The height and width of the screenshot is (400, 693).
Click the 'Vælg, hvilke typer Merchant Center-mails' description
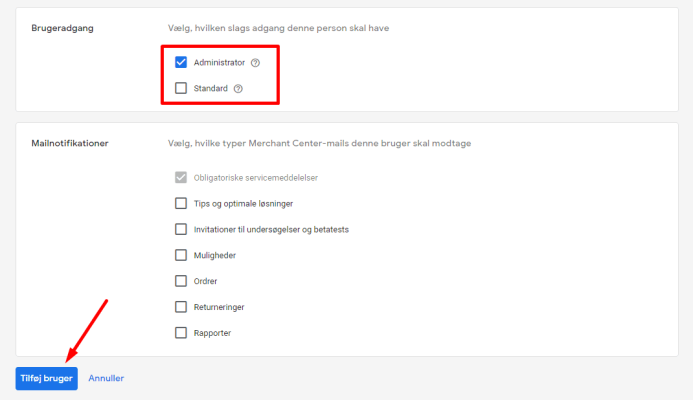point(319,143)
